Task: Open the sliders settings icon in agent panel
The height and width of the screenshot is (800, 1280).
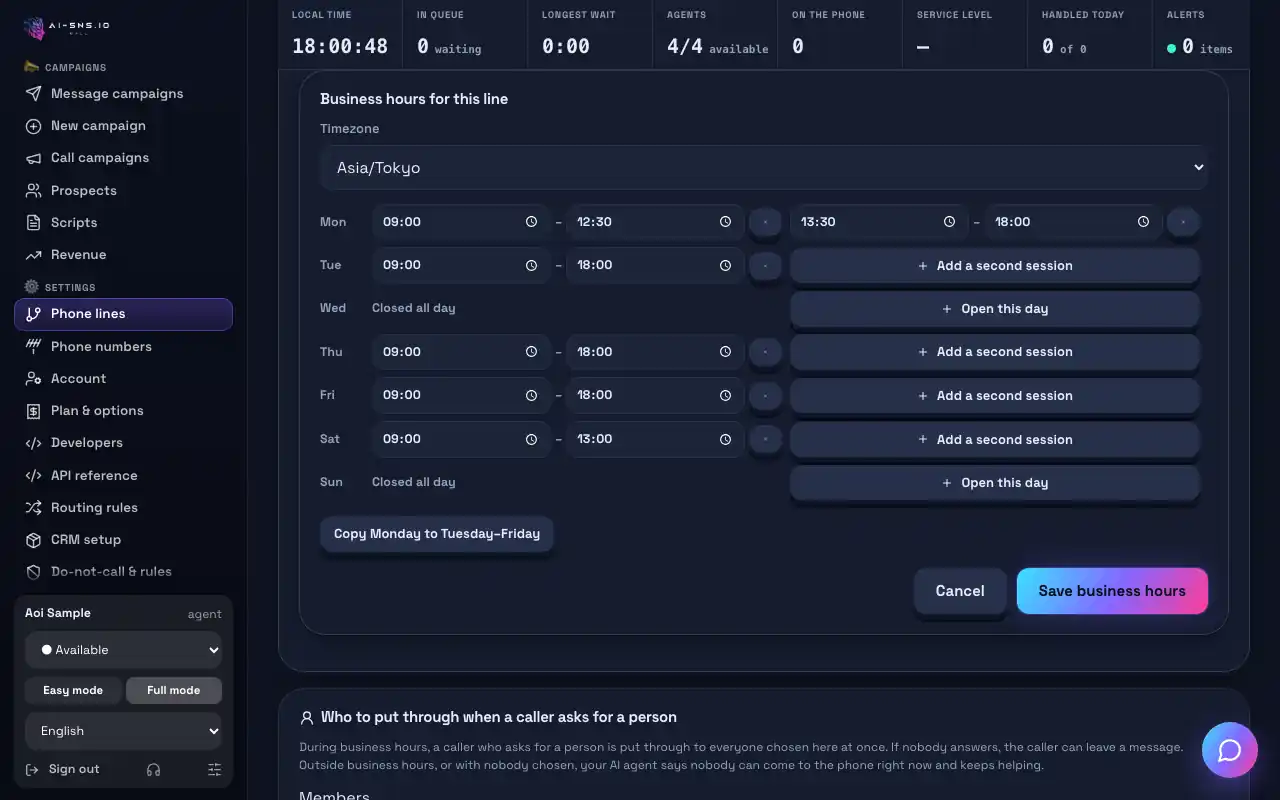Action: coord(214,769)
